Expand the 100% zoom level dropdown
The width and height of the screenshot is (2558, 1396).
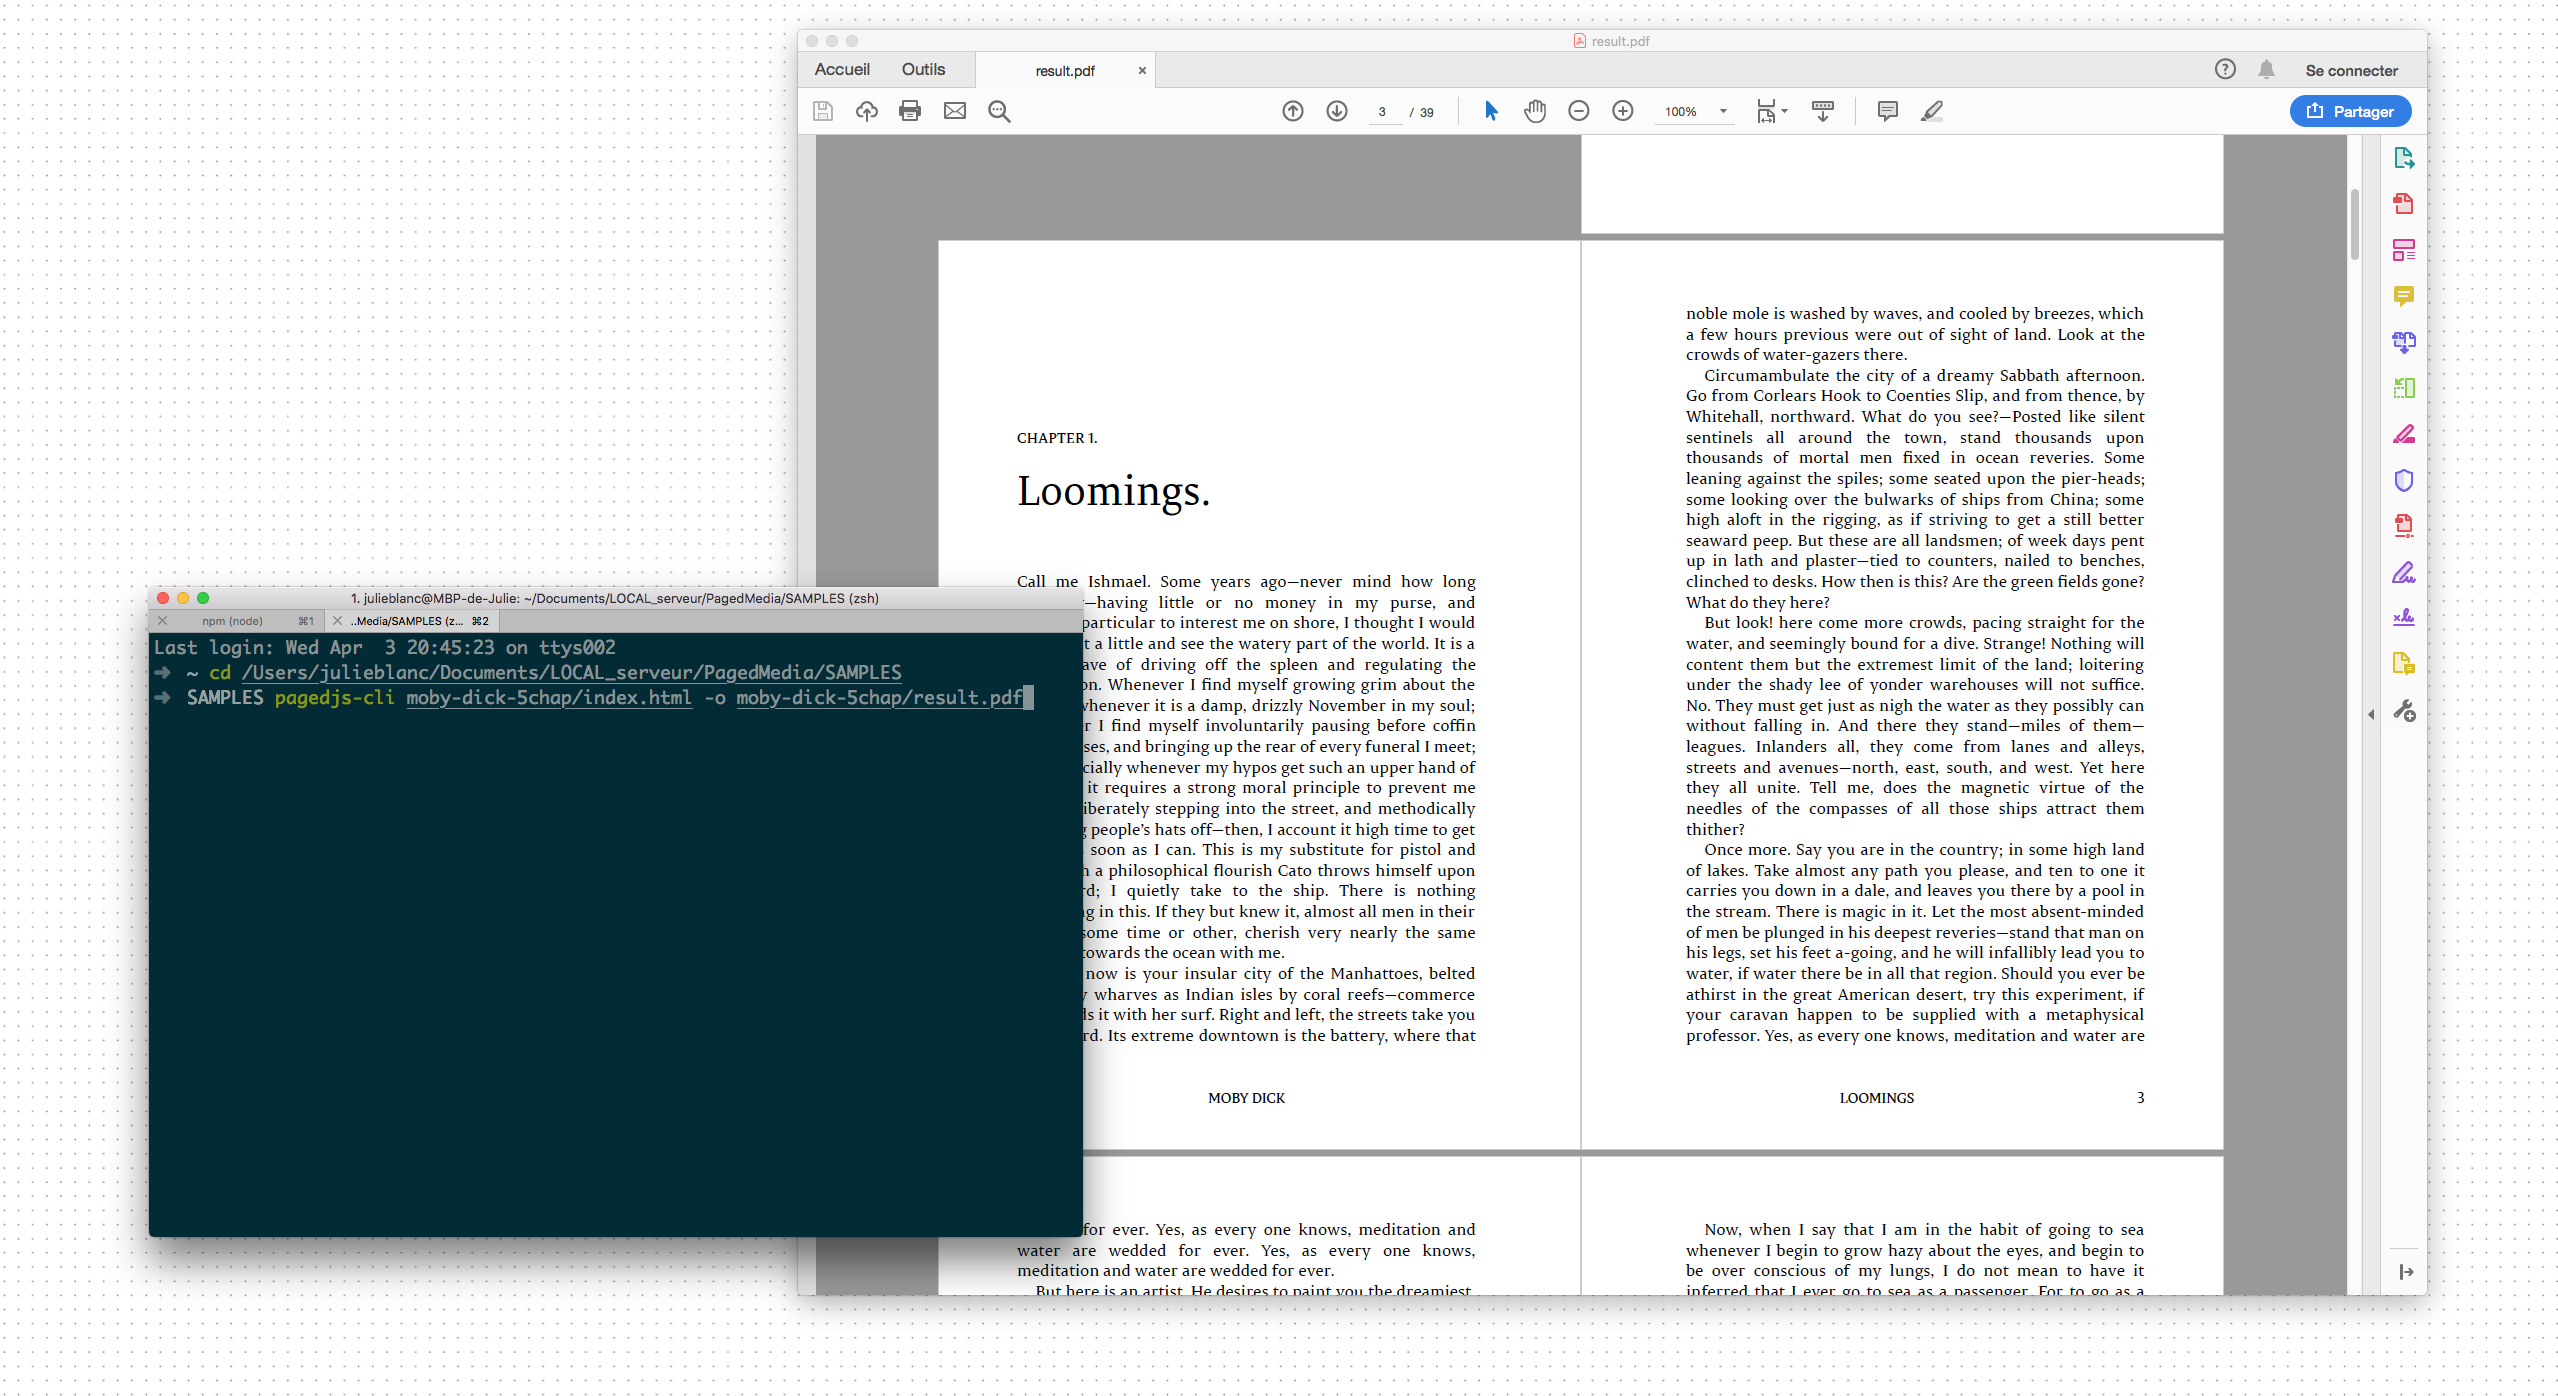[x=1723, y=112]
